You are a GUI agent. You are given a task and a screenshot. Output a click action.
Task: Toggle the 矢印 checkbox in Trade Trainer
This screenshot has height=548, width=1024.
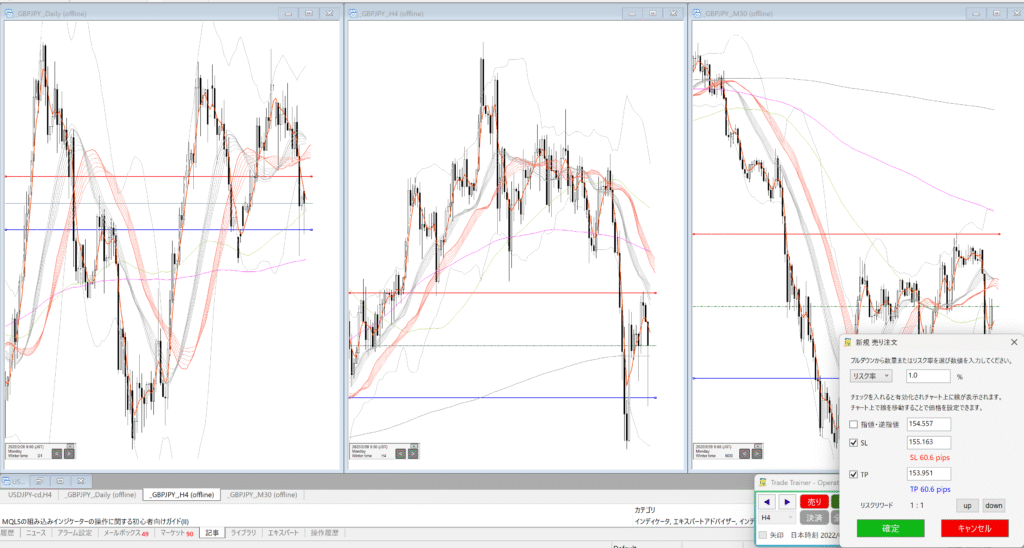click(763, 535)
